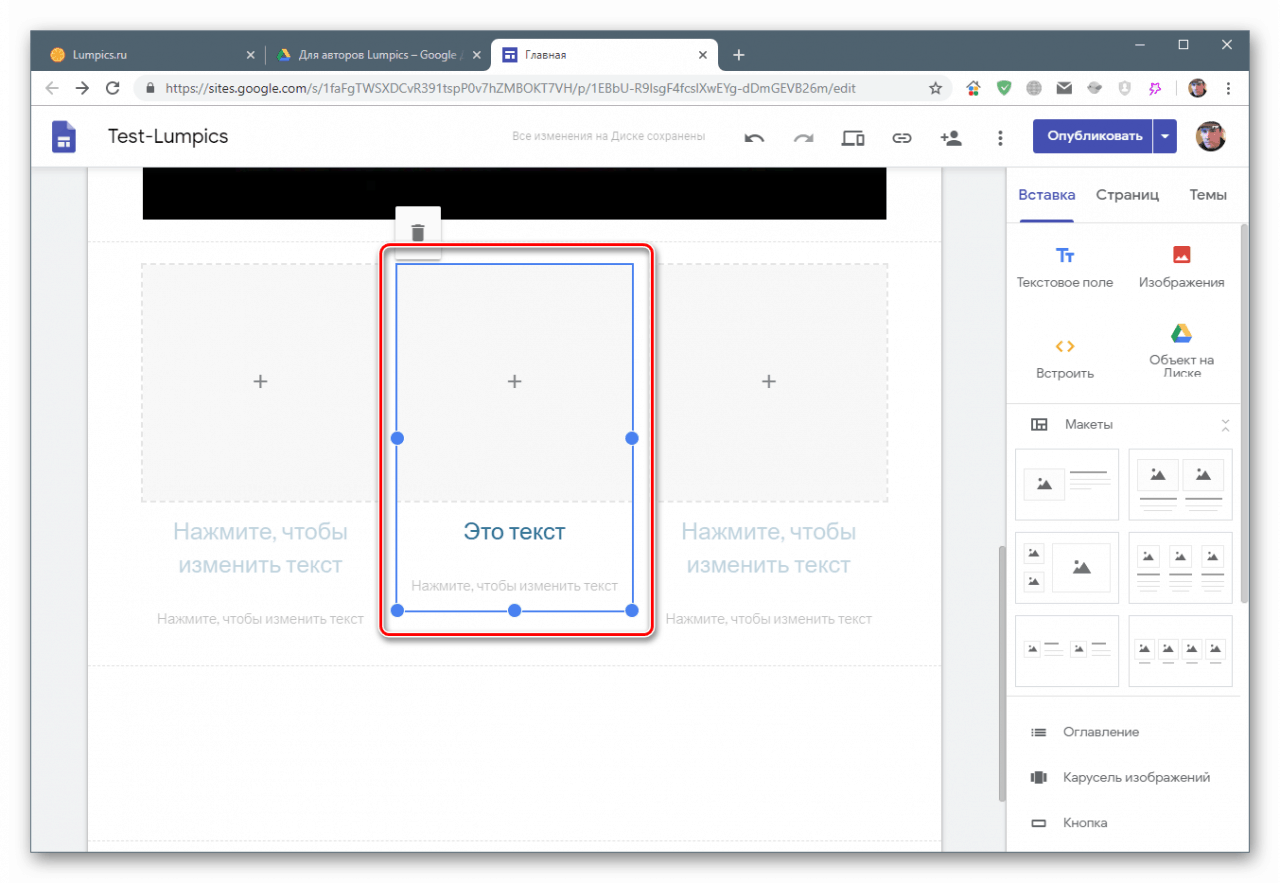Insert an Объект на Диске Drive item
Viewport: 1280px width, 883px height.
point(1181,351)
